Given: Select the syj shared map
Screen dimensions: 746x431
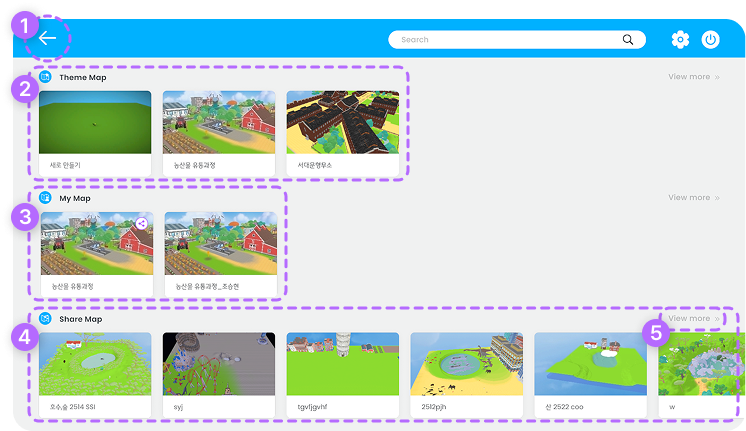Looking at the screenshot, I should click(x=219, y=374).
